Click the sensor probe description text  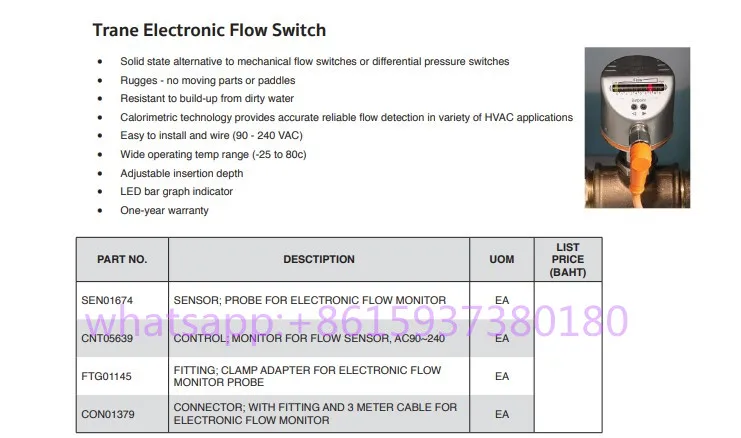click(309, 299)
